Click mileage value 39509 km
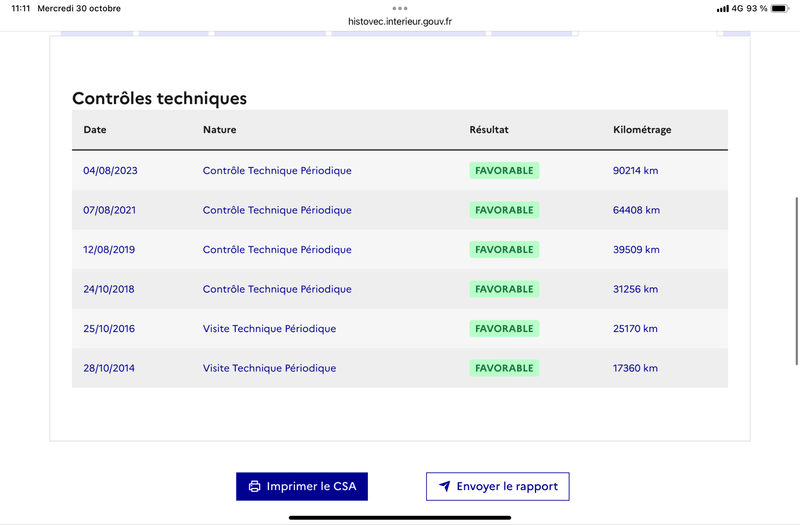This screenshot has width=800, height=525. [636, 249]
